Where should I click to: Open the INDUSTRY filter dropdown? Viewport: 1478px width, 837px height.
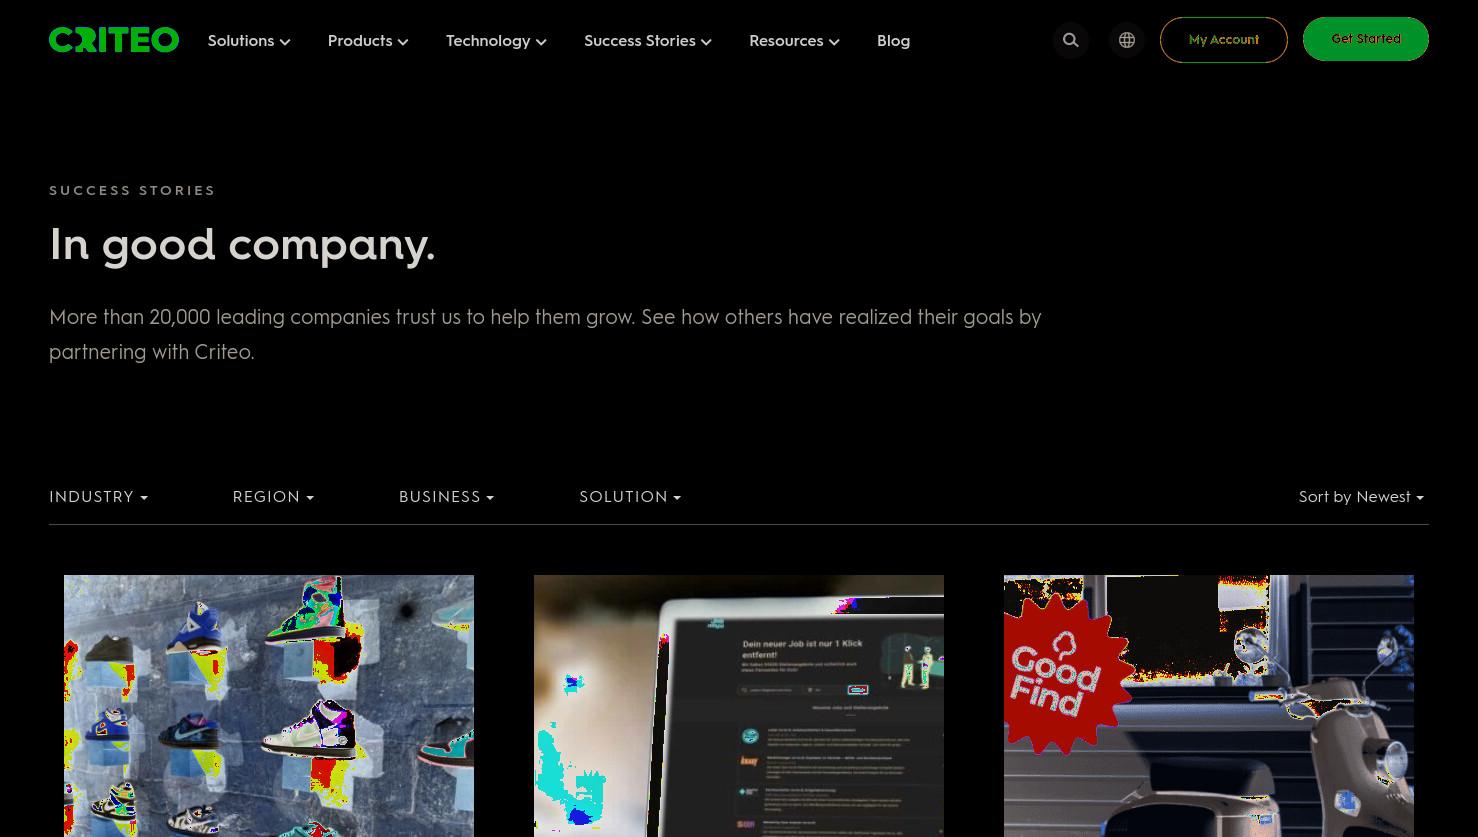point(99,497)
